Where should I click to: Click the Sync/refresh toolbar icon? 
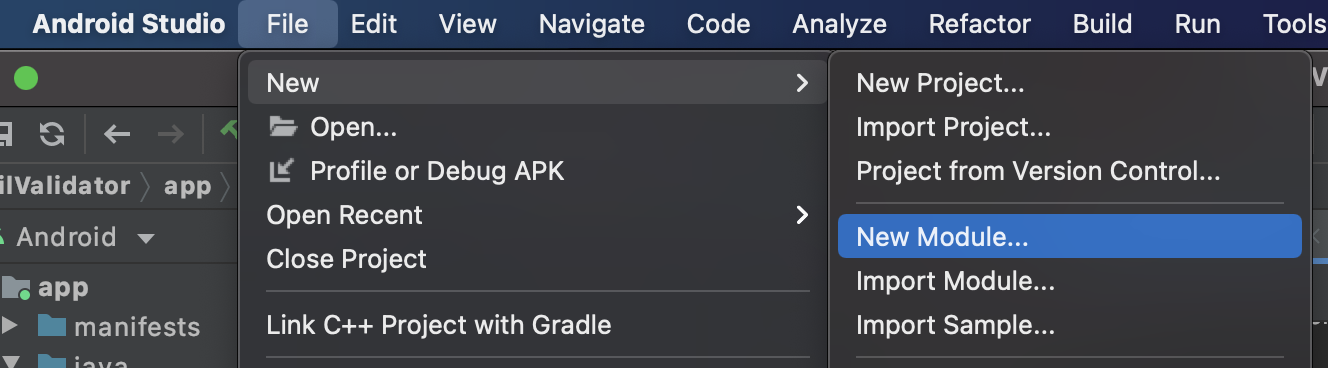52,134
